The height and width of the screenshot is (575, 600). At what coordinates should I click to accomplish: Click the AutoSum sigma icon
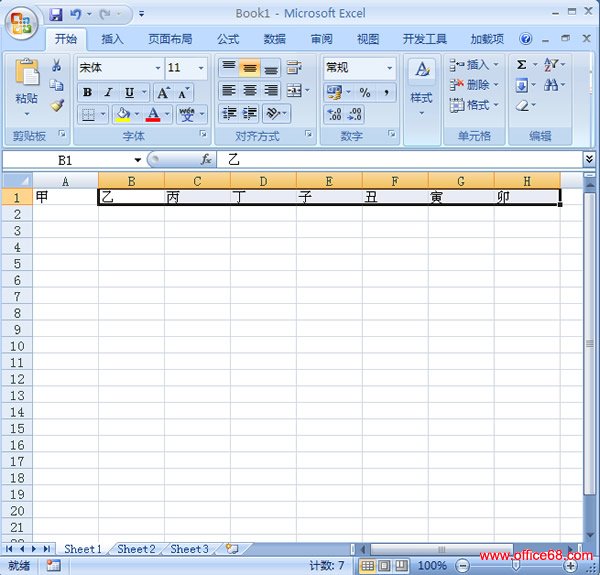(522, 65)
